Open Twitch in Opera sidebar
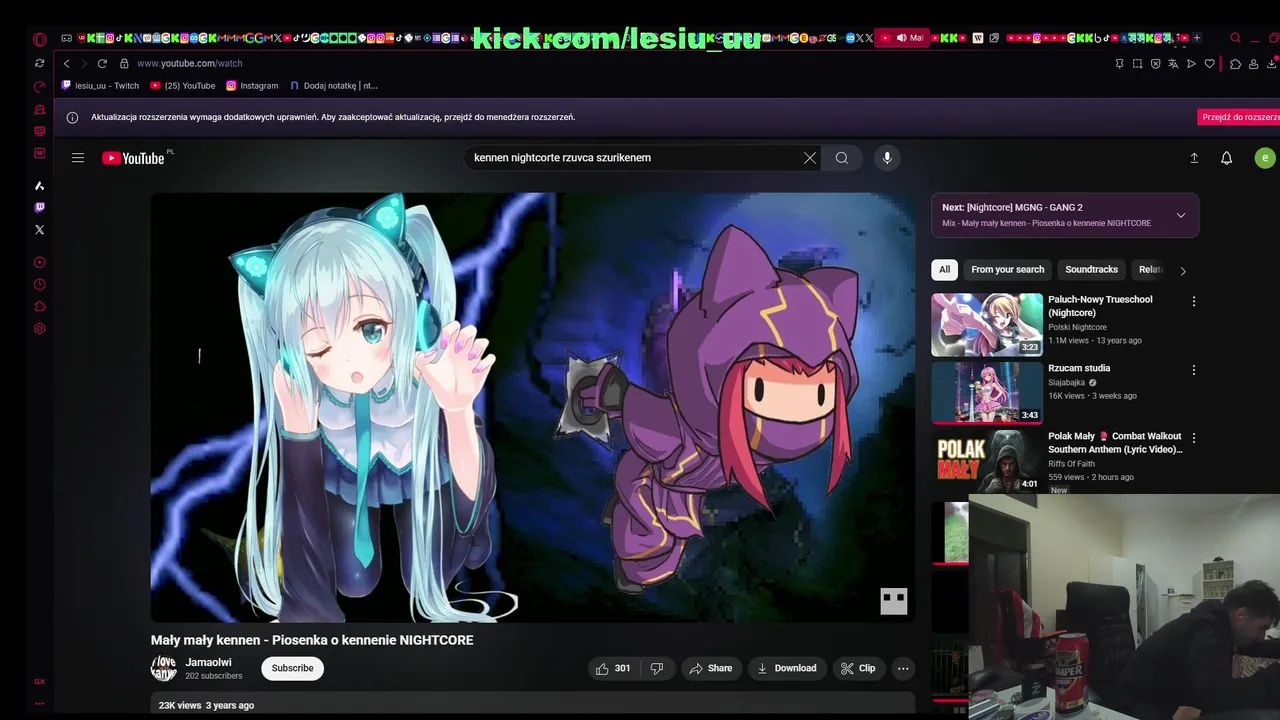Viewport: 1280px width, 720px height. 40,208
